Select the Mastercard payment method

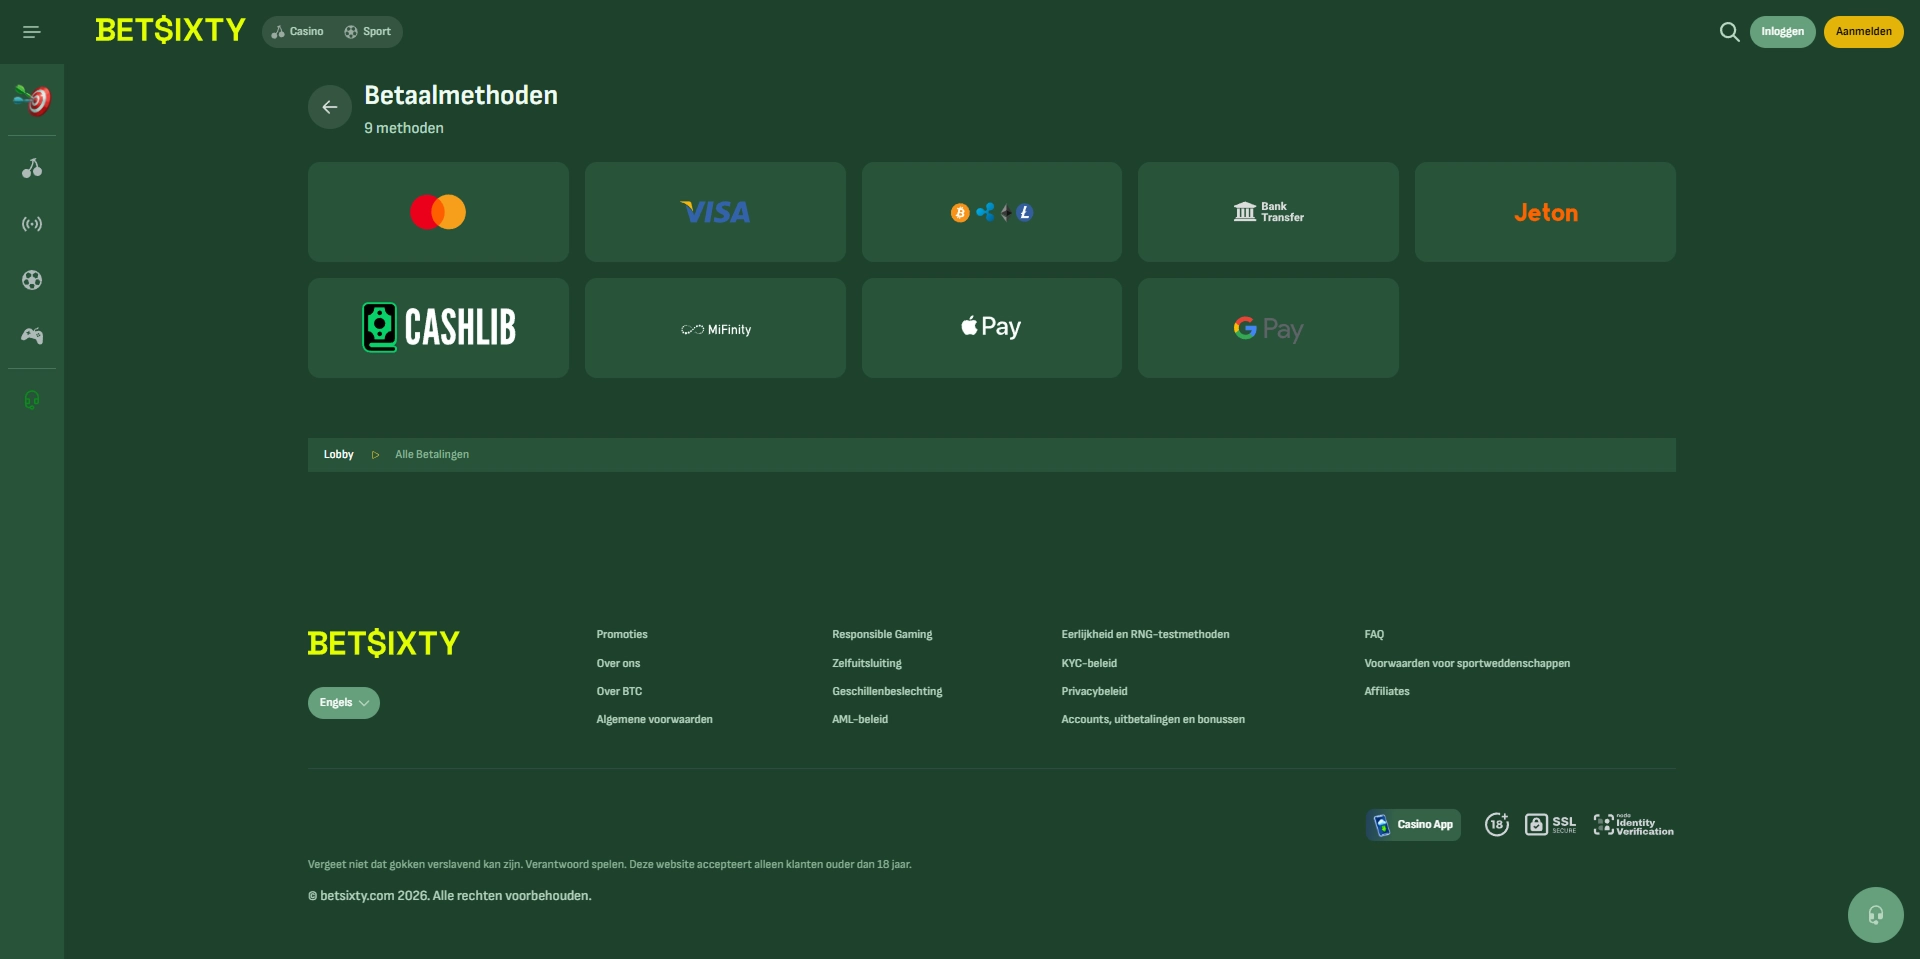[x=438, y=212]
